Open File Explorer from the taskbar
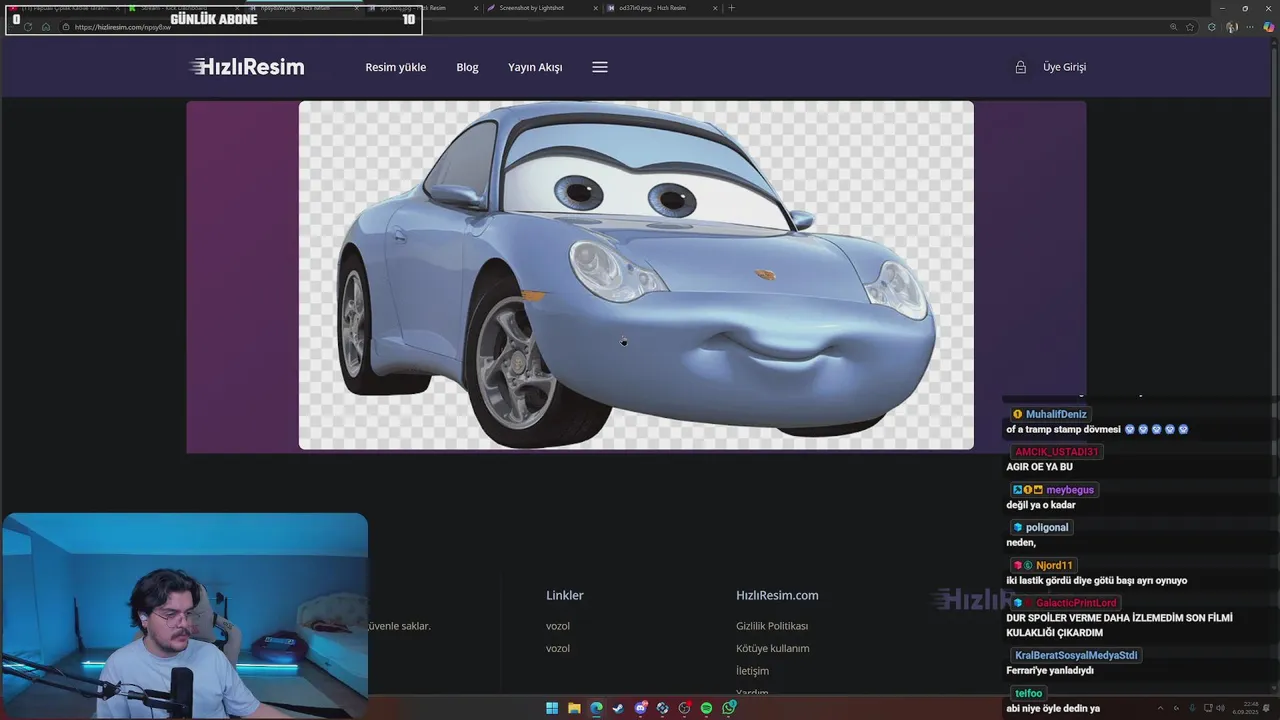This screenshot has height=720, width=1280. (x=574, y=708)
